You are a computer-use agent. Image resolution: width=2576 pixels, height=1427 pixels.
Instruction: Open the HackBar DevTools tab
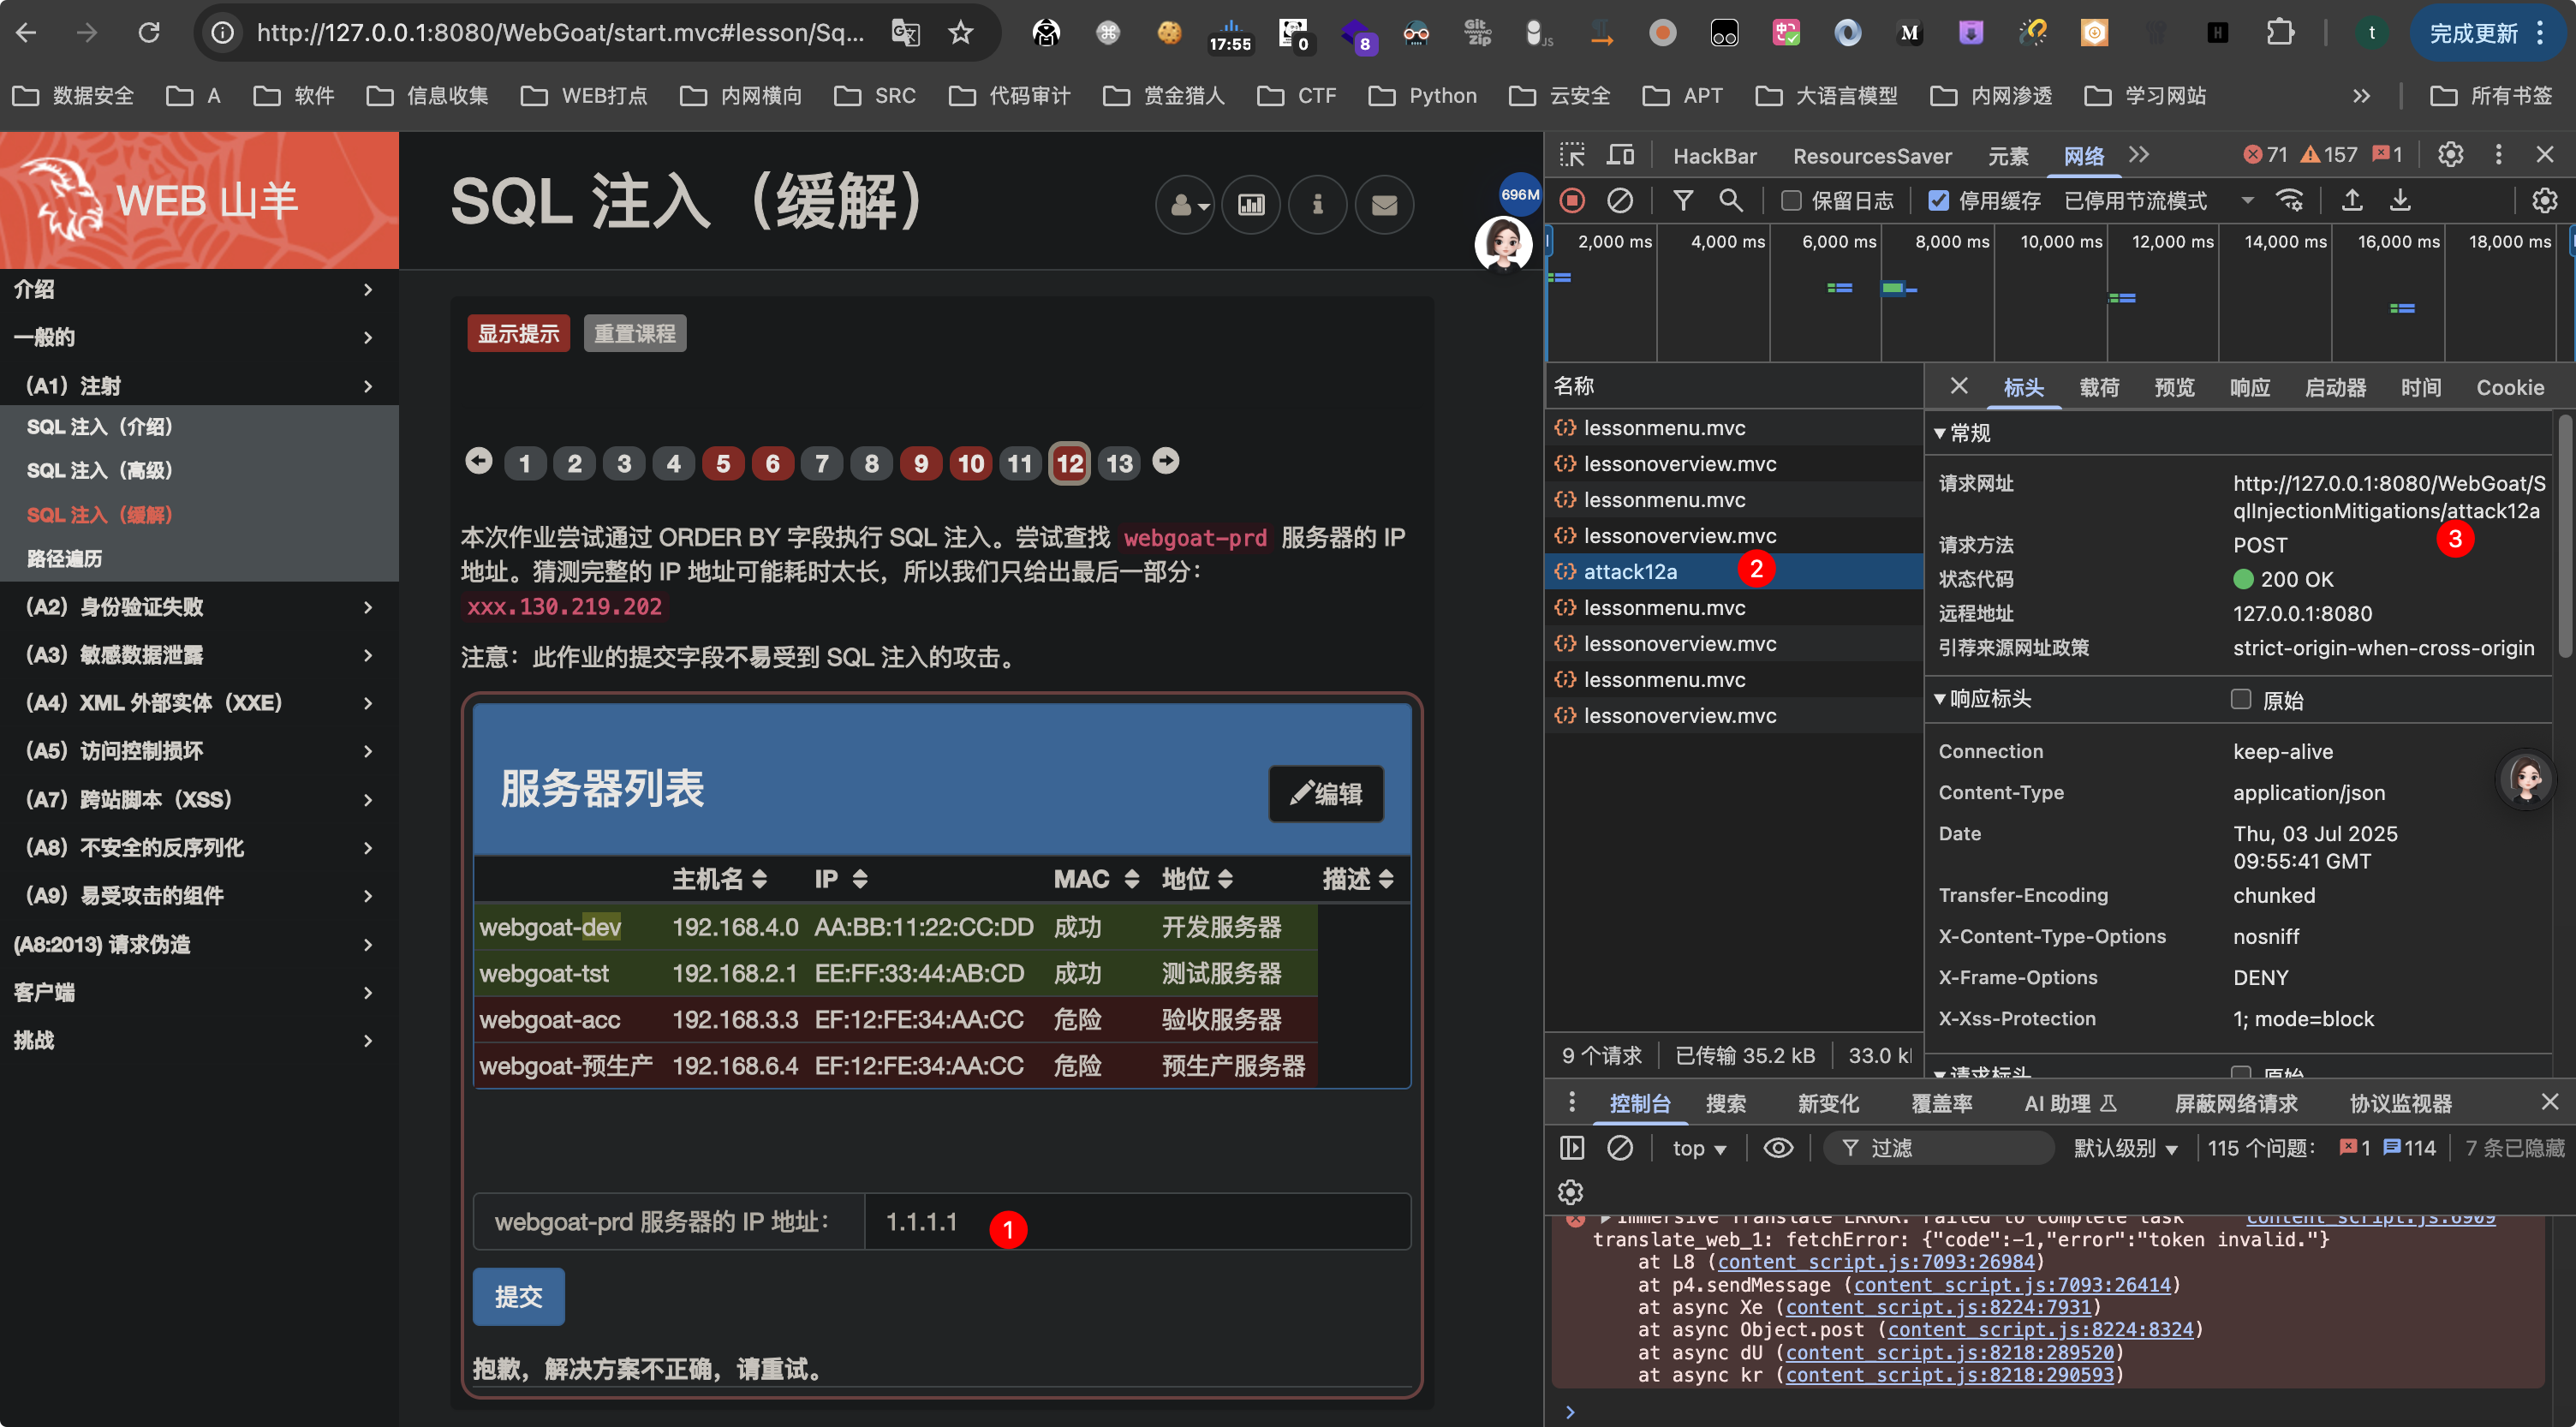click(x=1714, y=156)
